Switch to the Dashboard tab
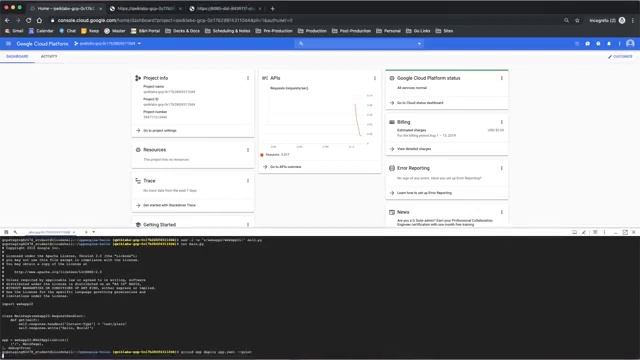 click(x=17, y=56)
